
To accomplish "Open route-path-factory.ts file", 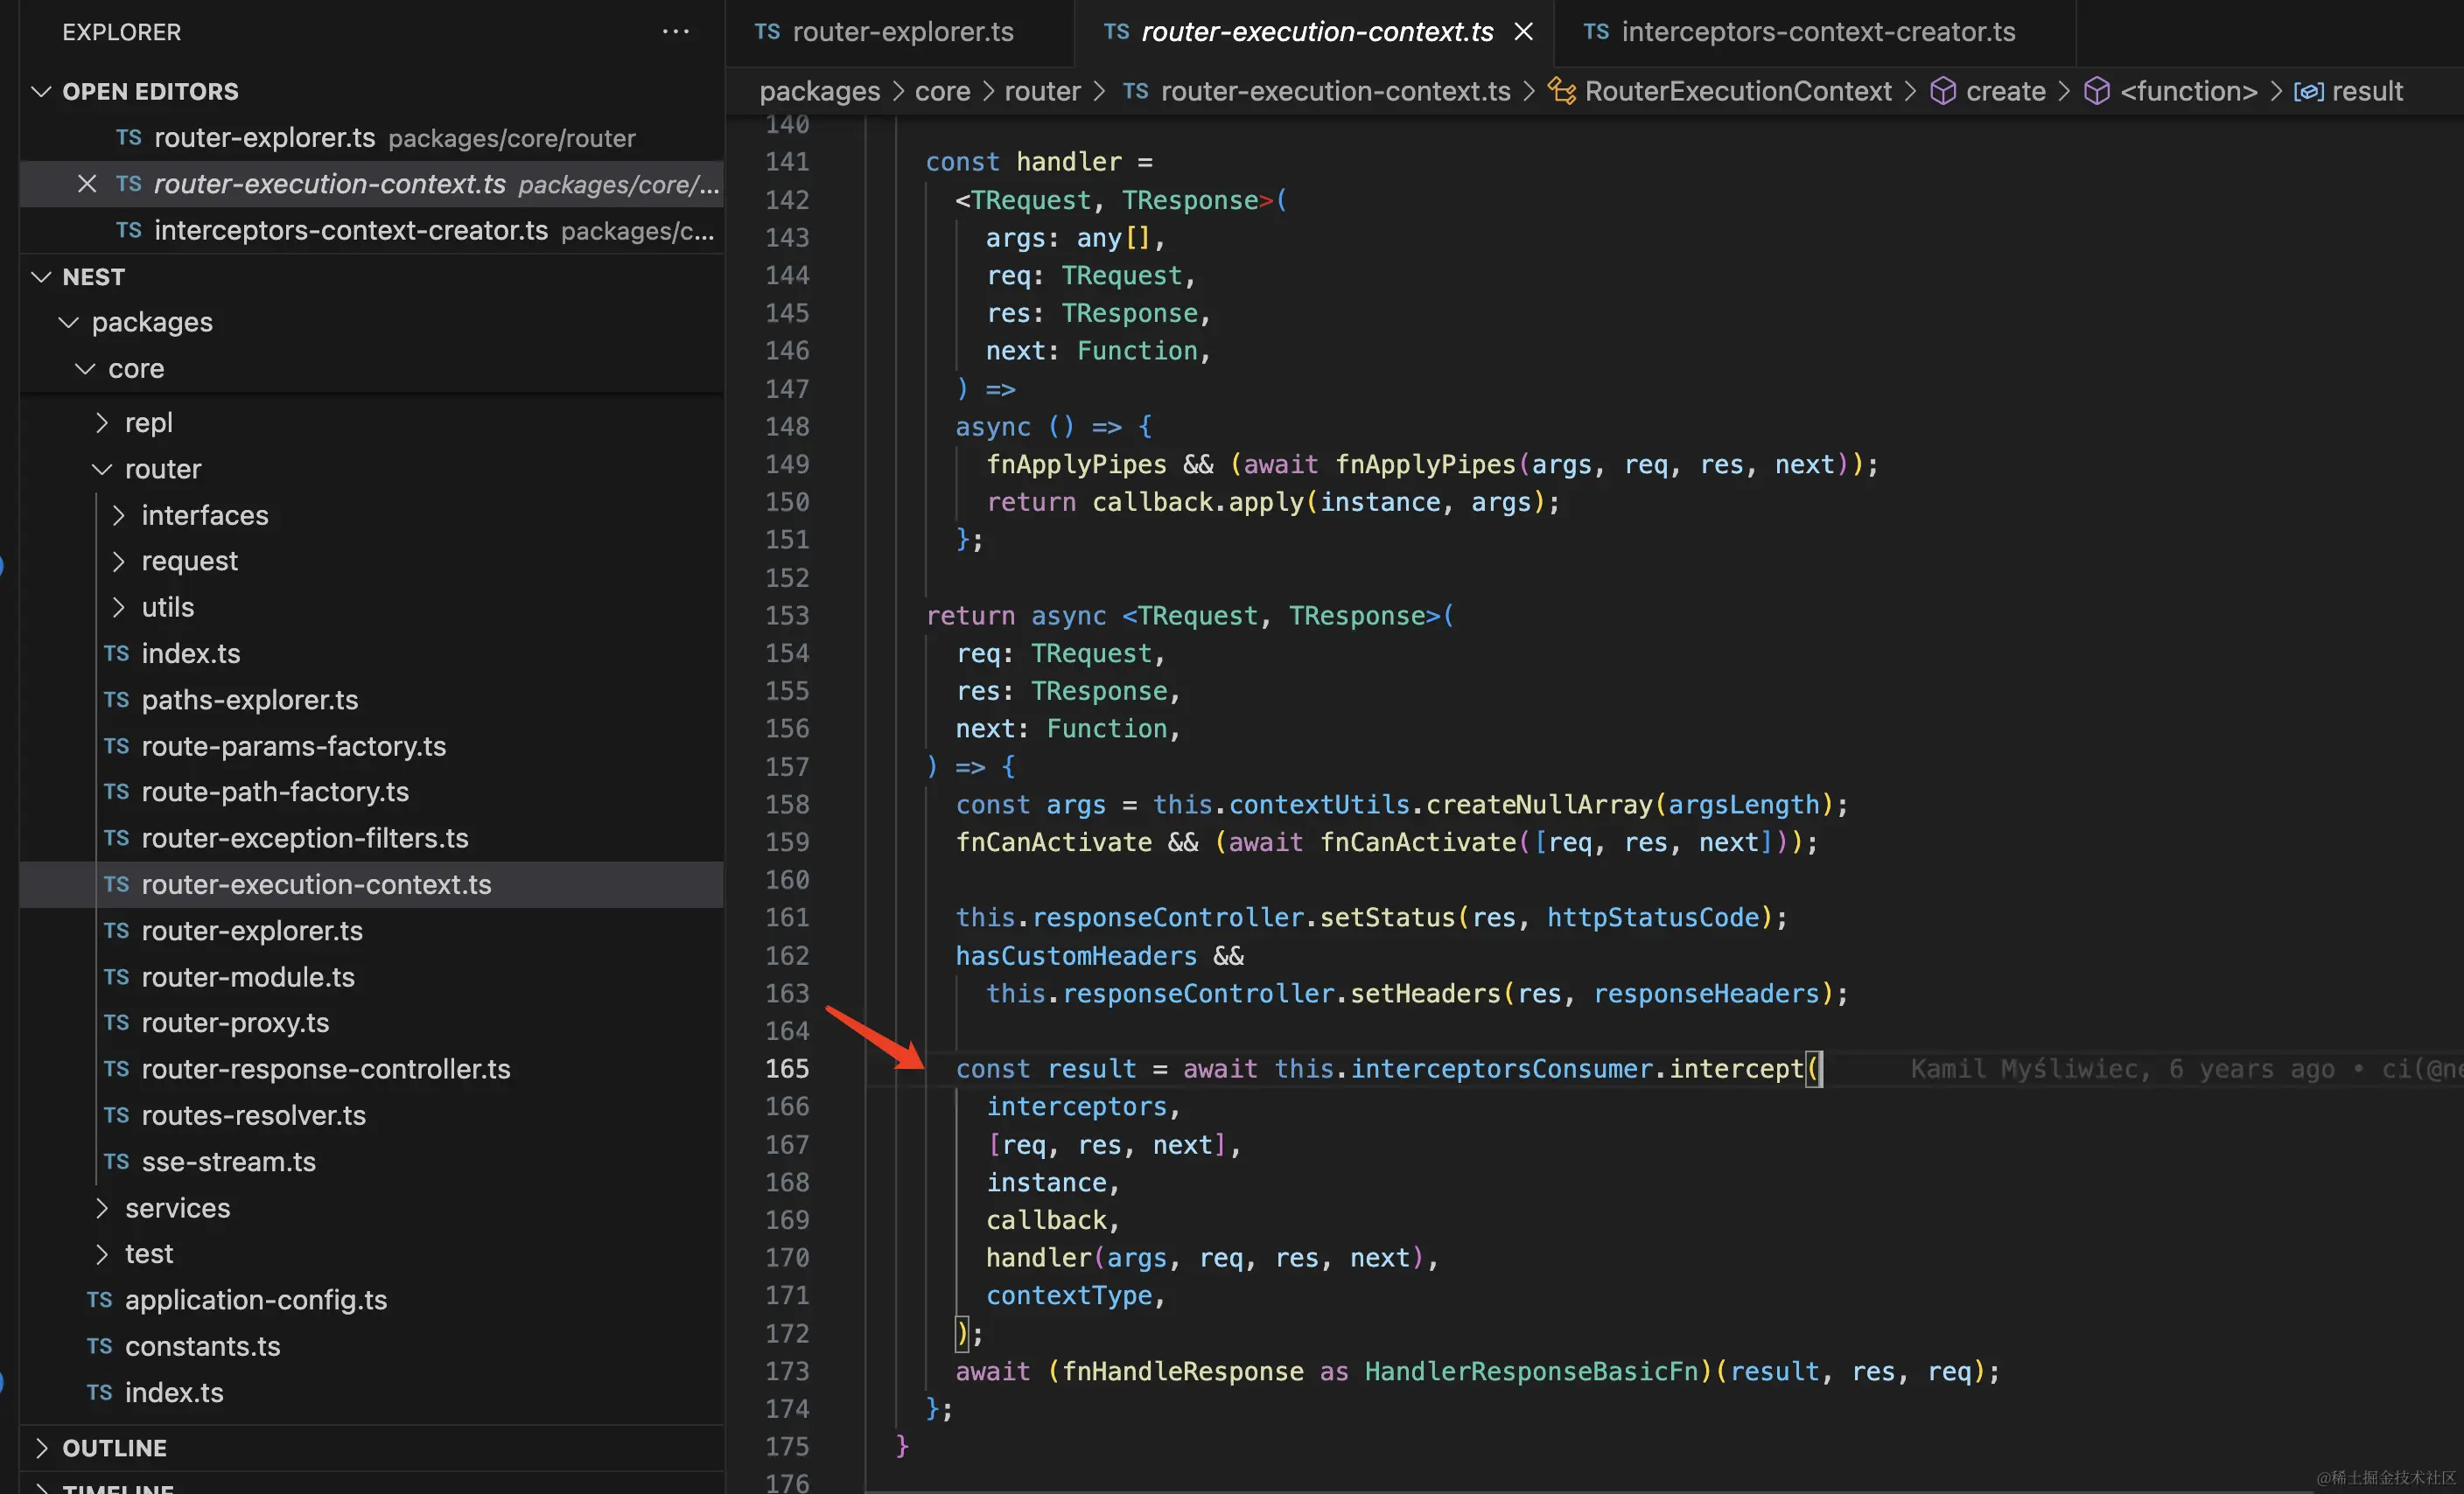I will [372, 792].
